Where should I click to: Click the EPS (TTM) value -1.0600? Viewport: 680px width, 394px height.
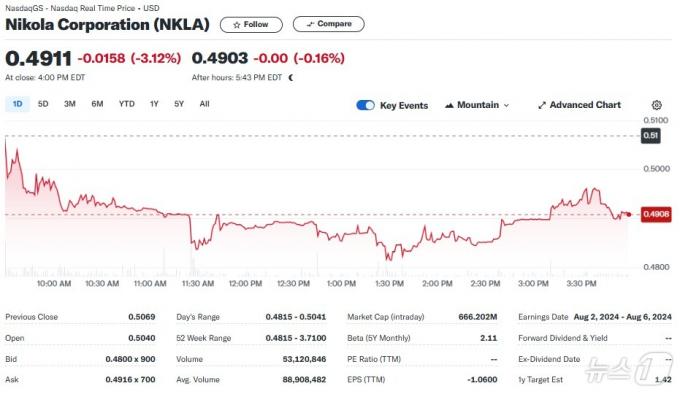(x=482, y=380)
